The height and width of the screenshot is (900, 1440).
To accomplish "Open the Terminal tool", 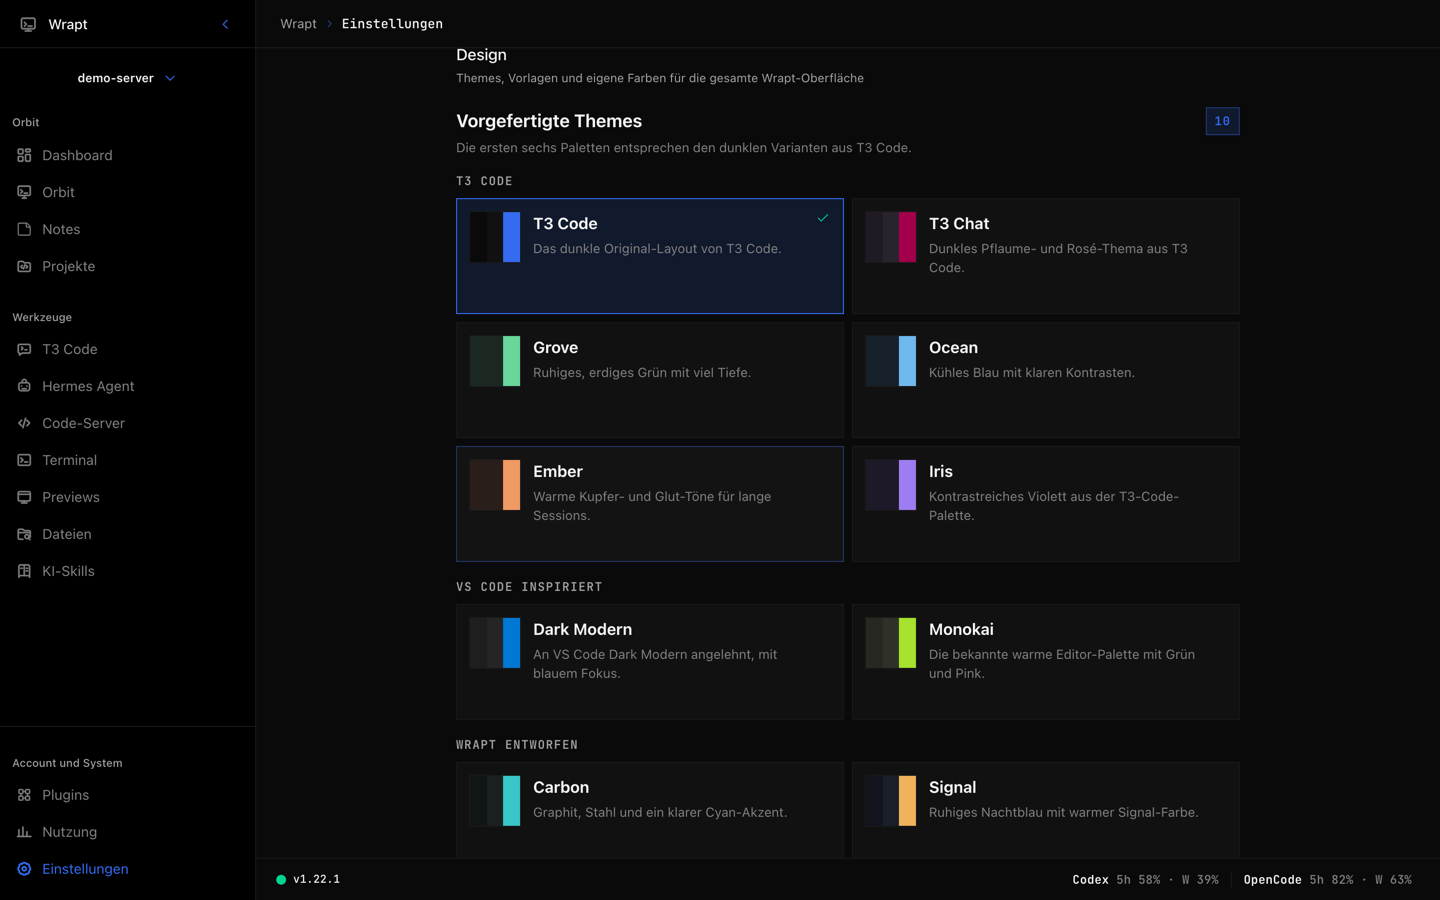I will click(127, 460).
